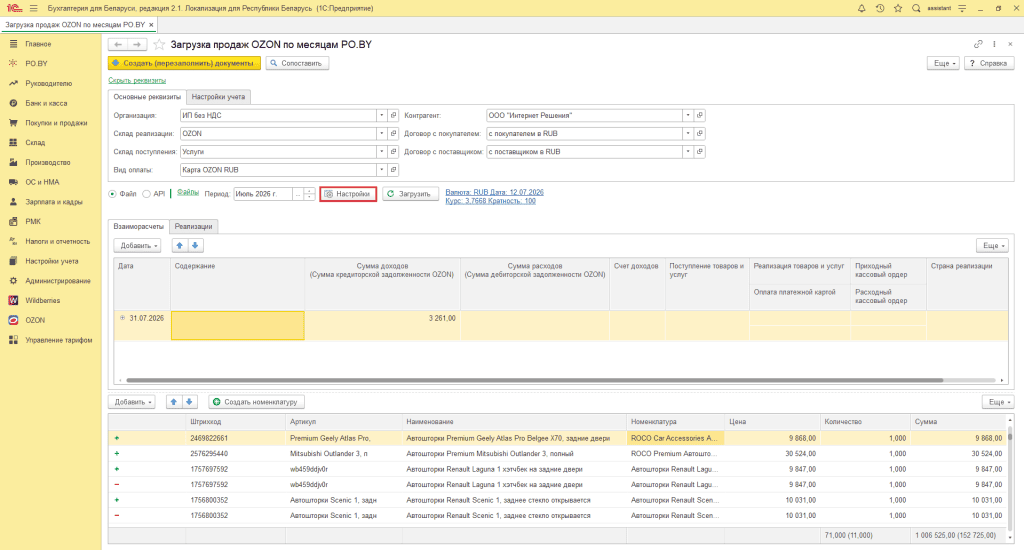This screenshot has width=1024, height=550.
Task: Open Контрагент field's open-record icon
Action: 699,116
